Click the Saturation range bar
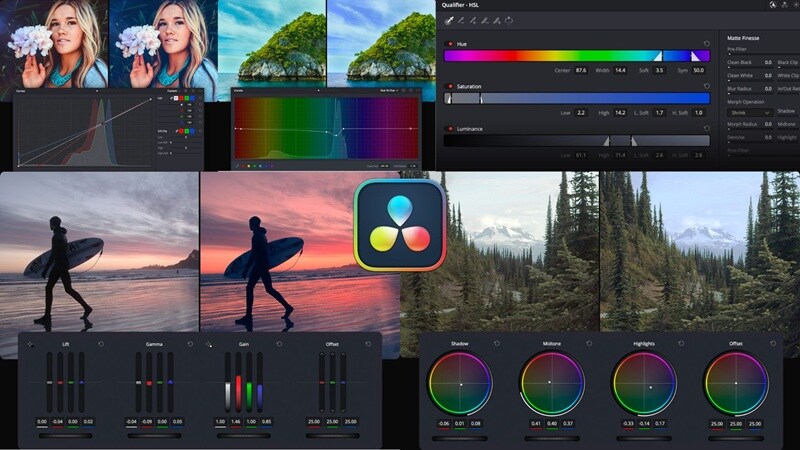800x450 pixels. coord(577,98)
